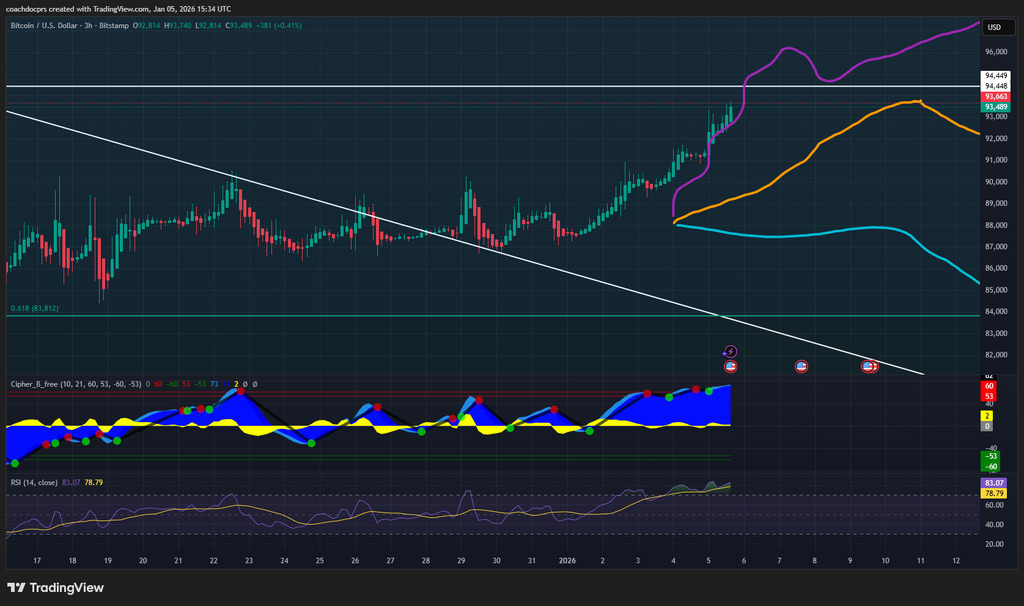Click the green 93,489 current price label

tap(995, 107)
